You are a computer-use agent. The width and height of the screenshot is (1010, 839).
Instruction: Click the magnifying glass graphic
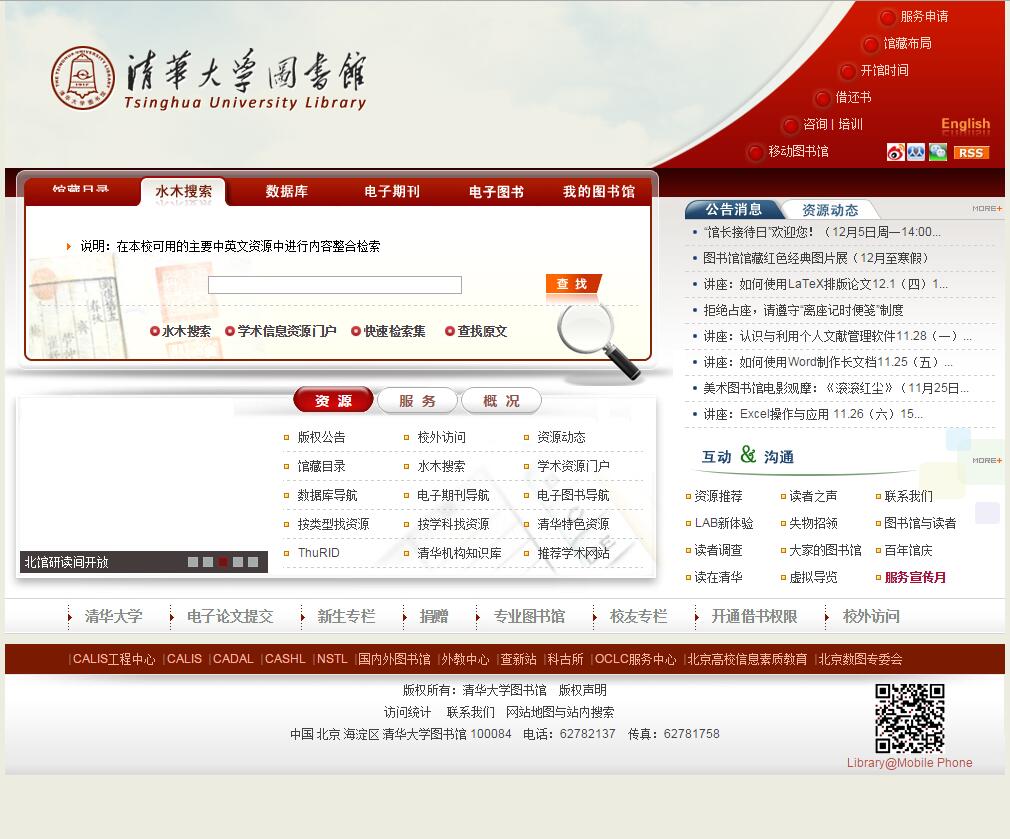click(x=598, y=340)
